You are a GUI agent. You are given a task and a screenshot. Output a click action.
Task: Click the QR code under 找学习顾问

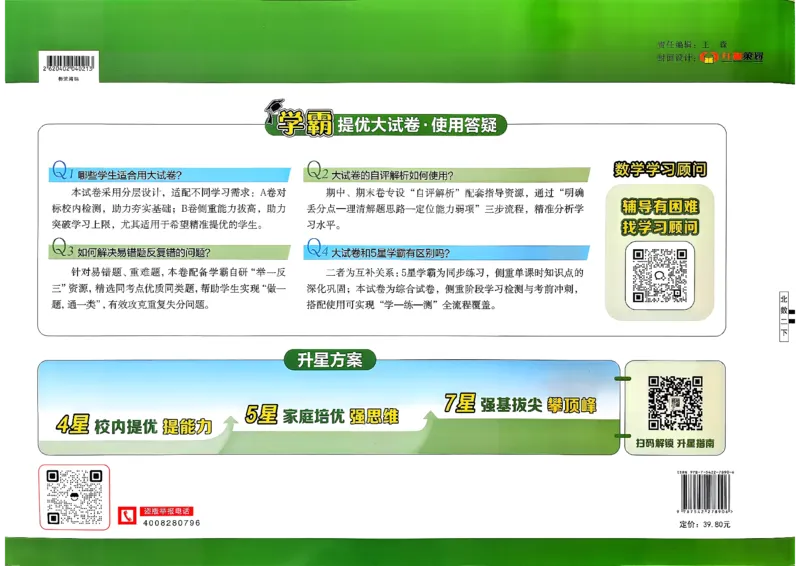point(660,275)
